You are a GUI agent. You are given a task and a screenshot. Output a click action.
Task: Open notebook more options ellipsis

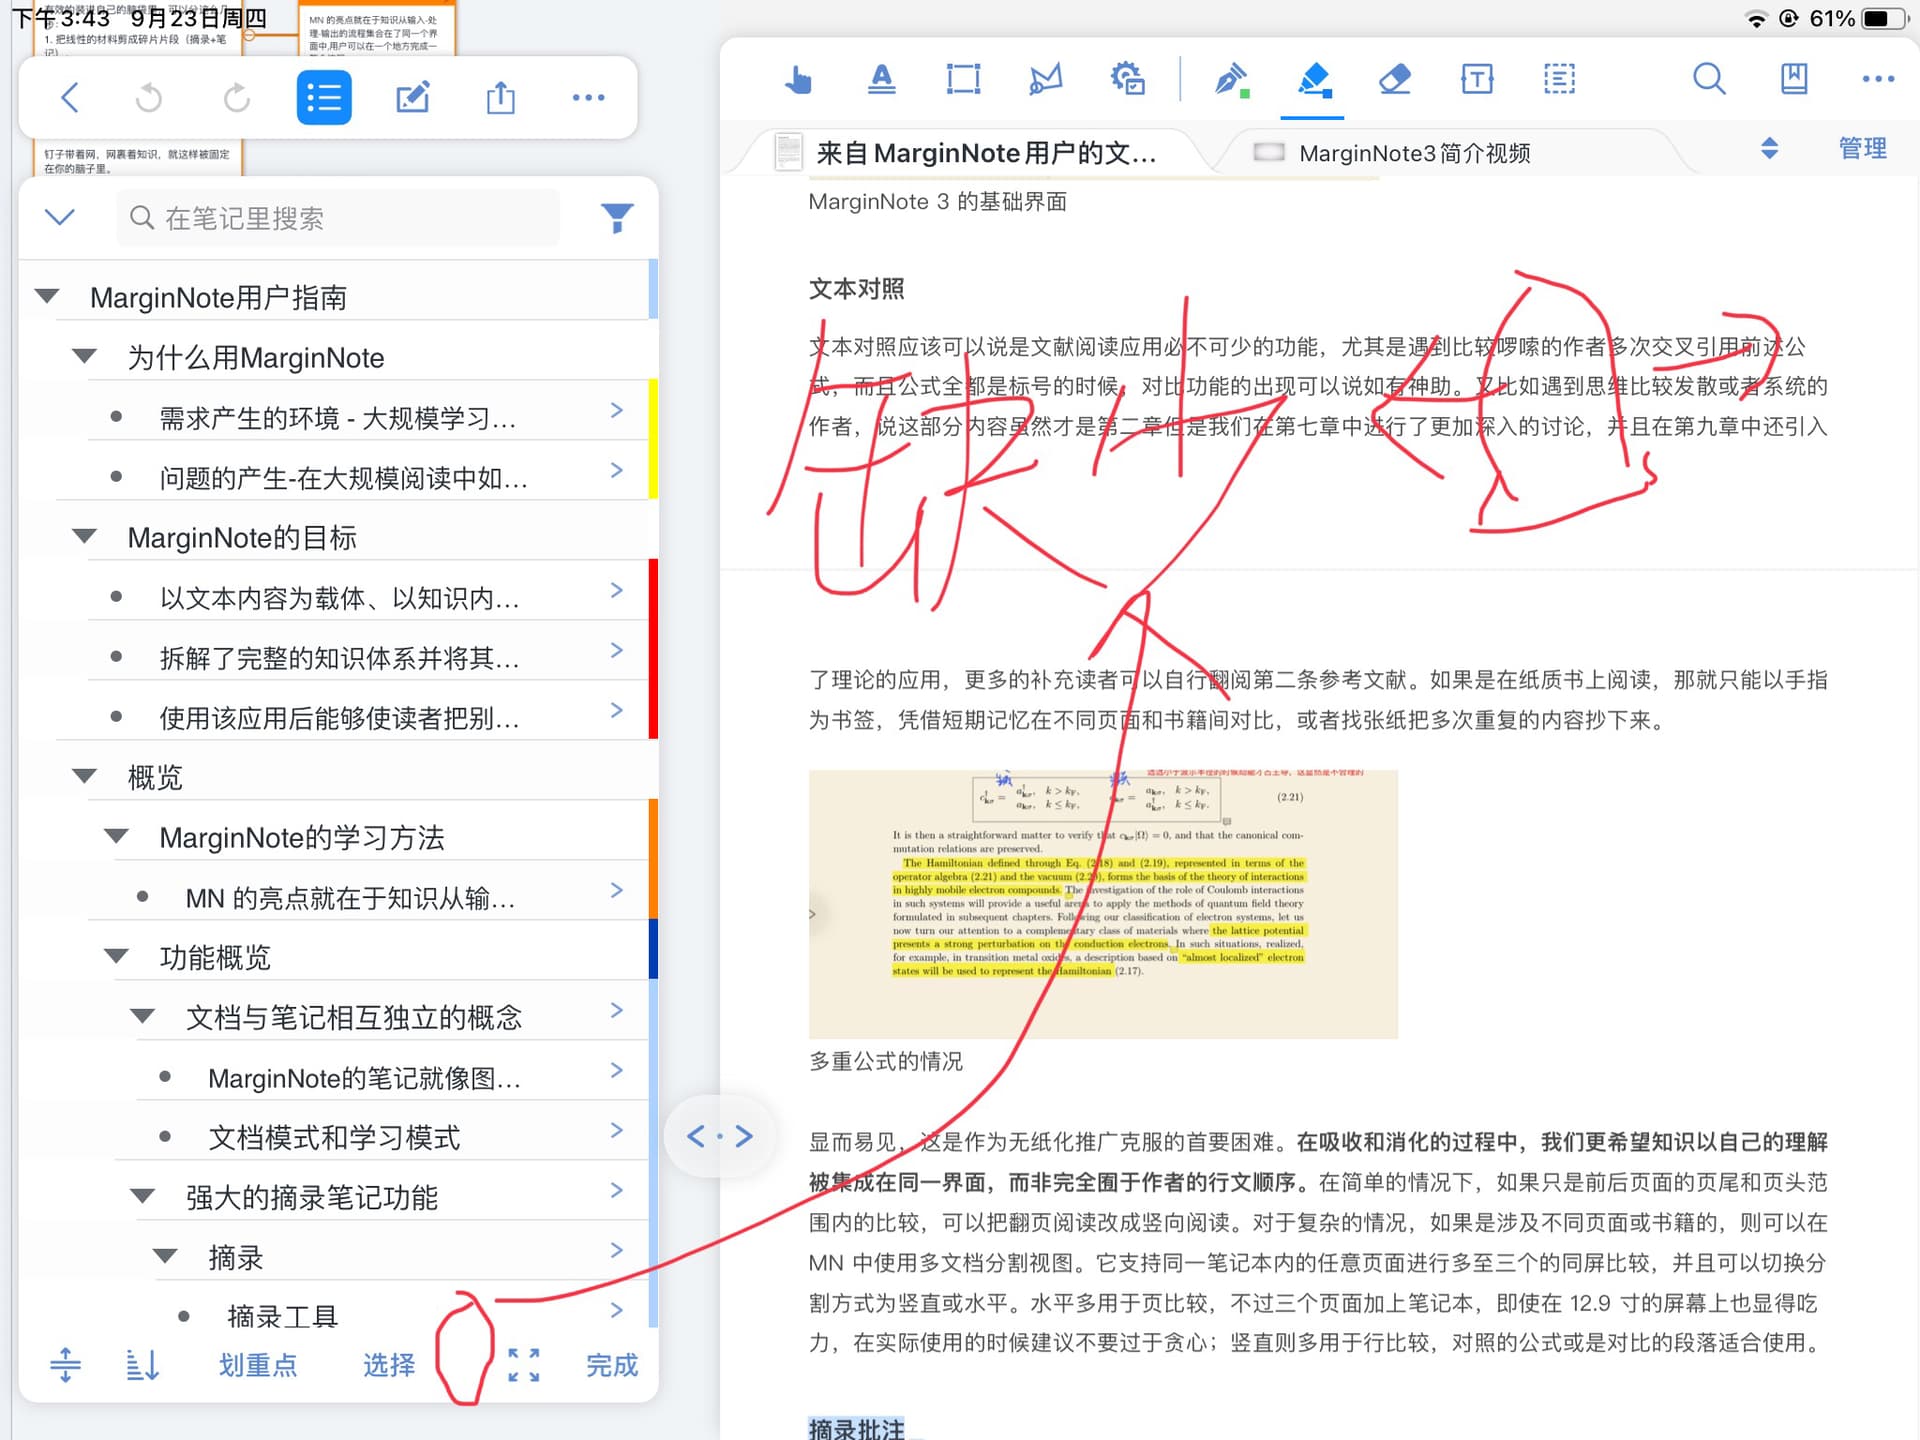pos(588,98)
